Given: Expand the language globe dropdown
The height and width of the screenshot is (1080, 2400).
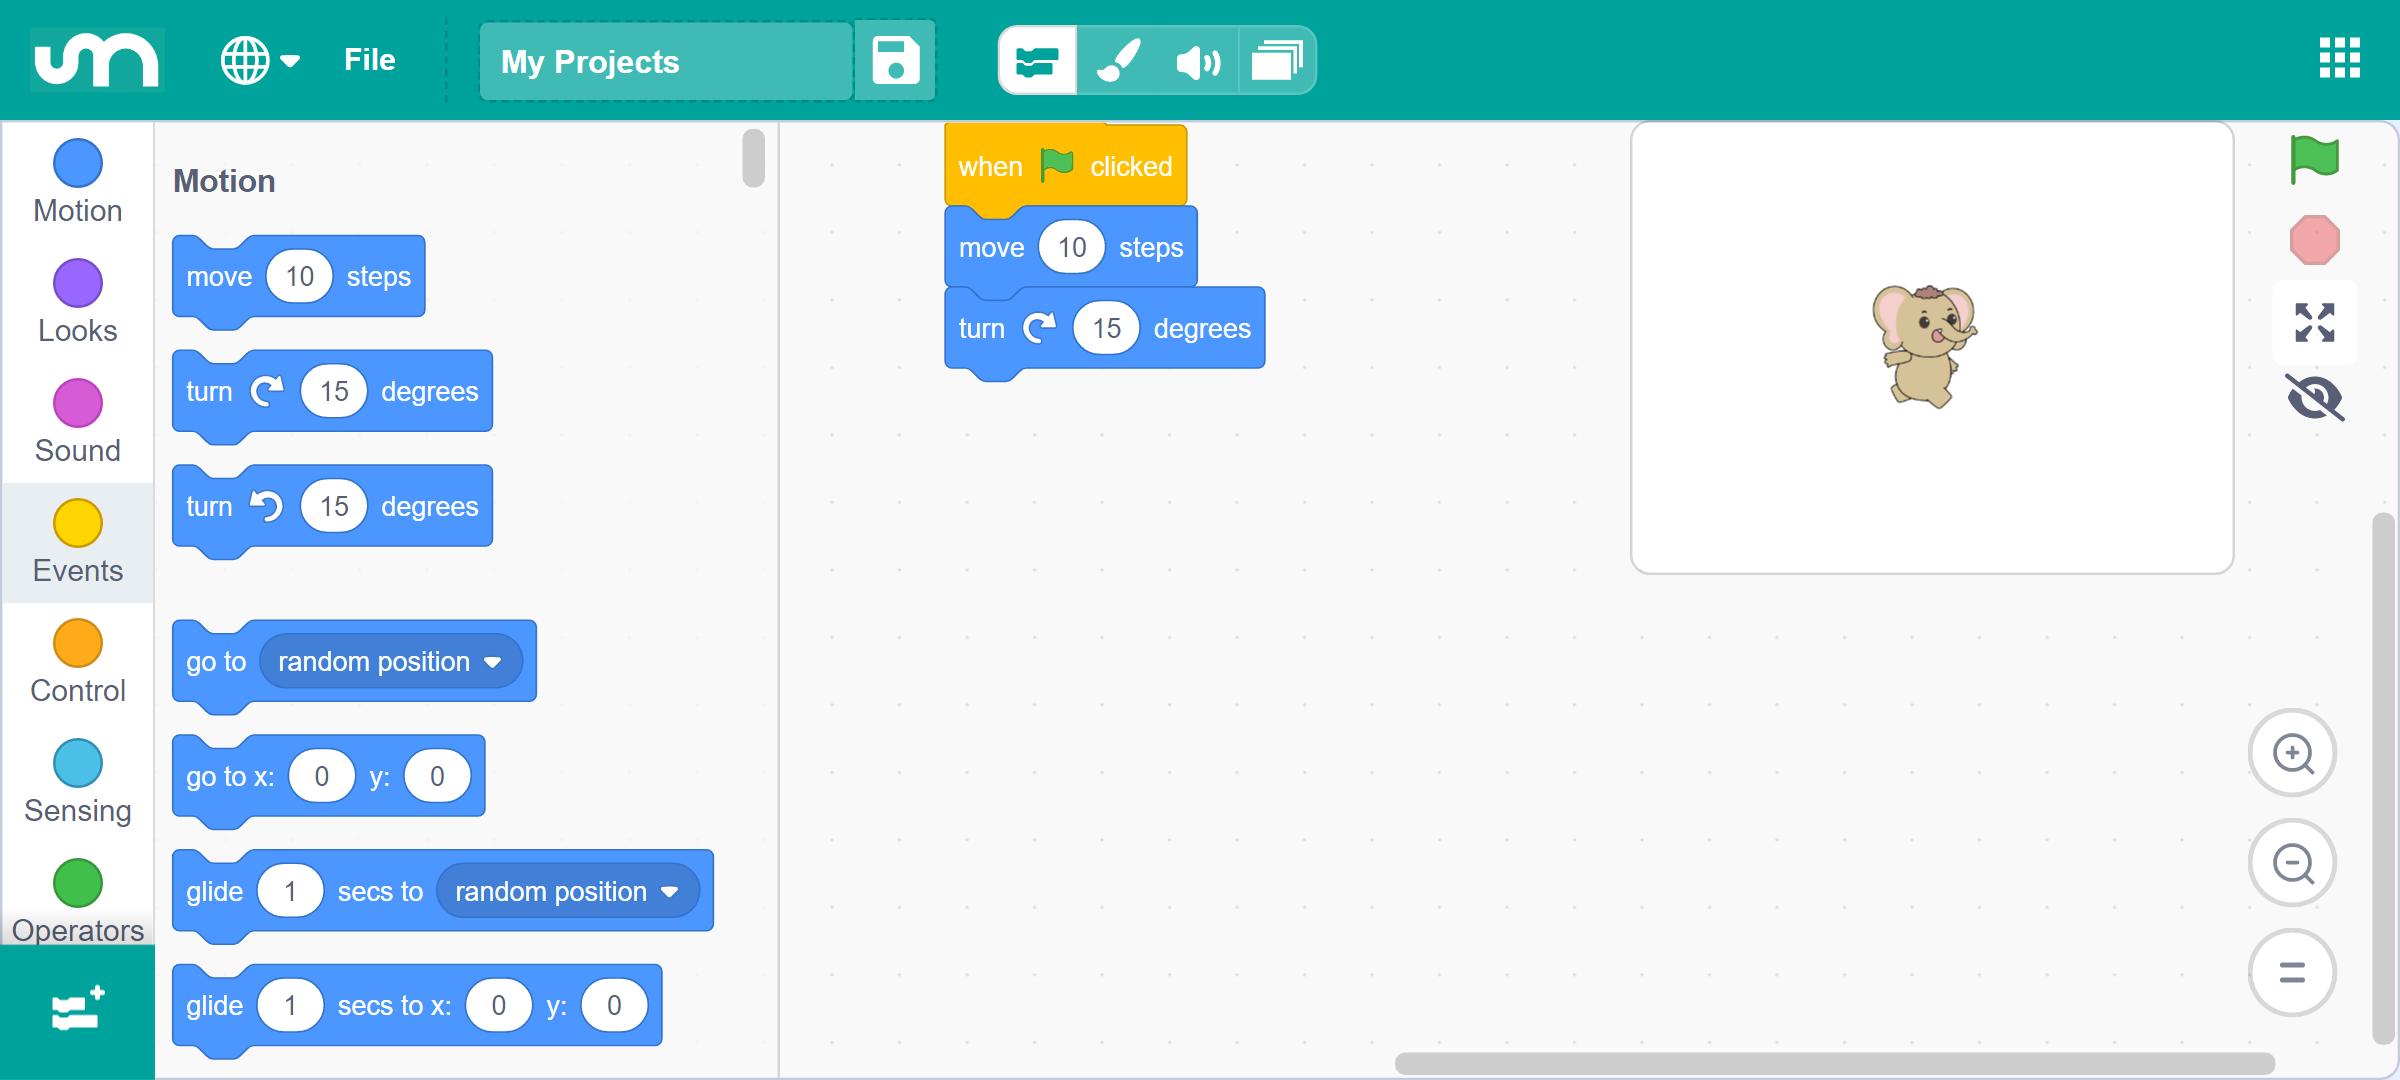Looking at the screenshot, I should (260, 61).
